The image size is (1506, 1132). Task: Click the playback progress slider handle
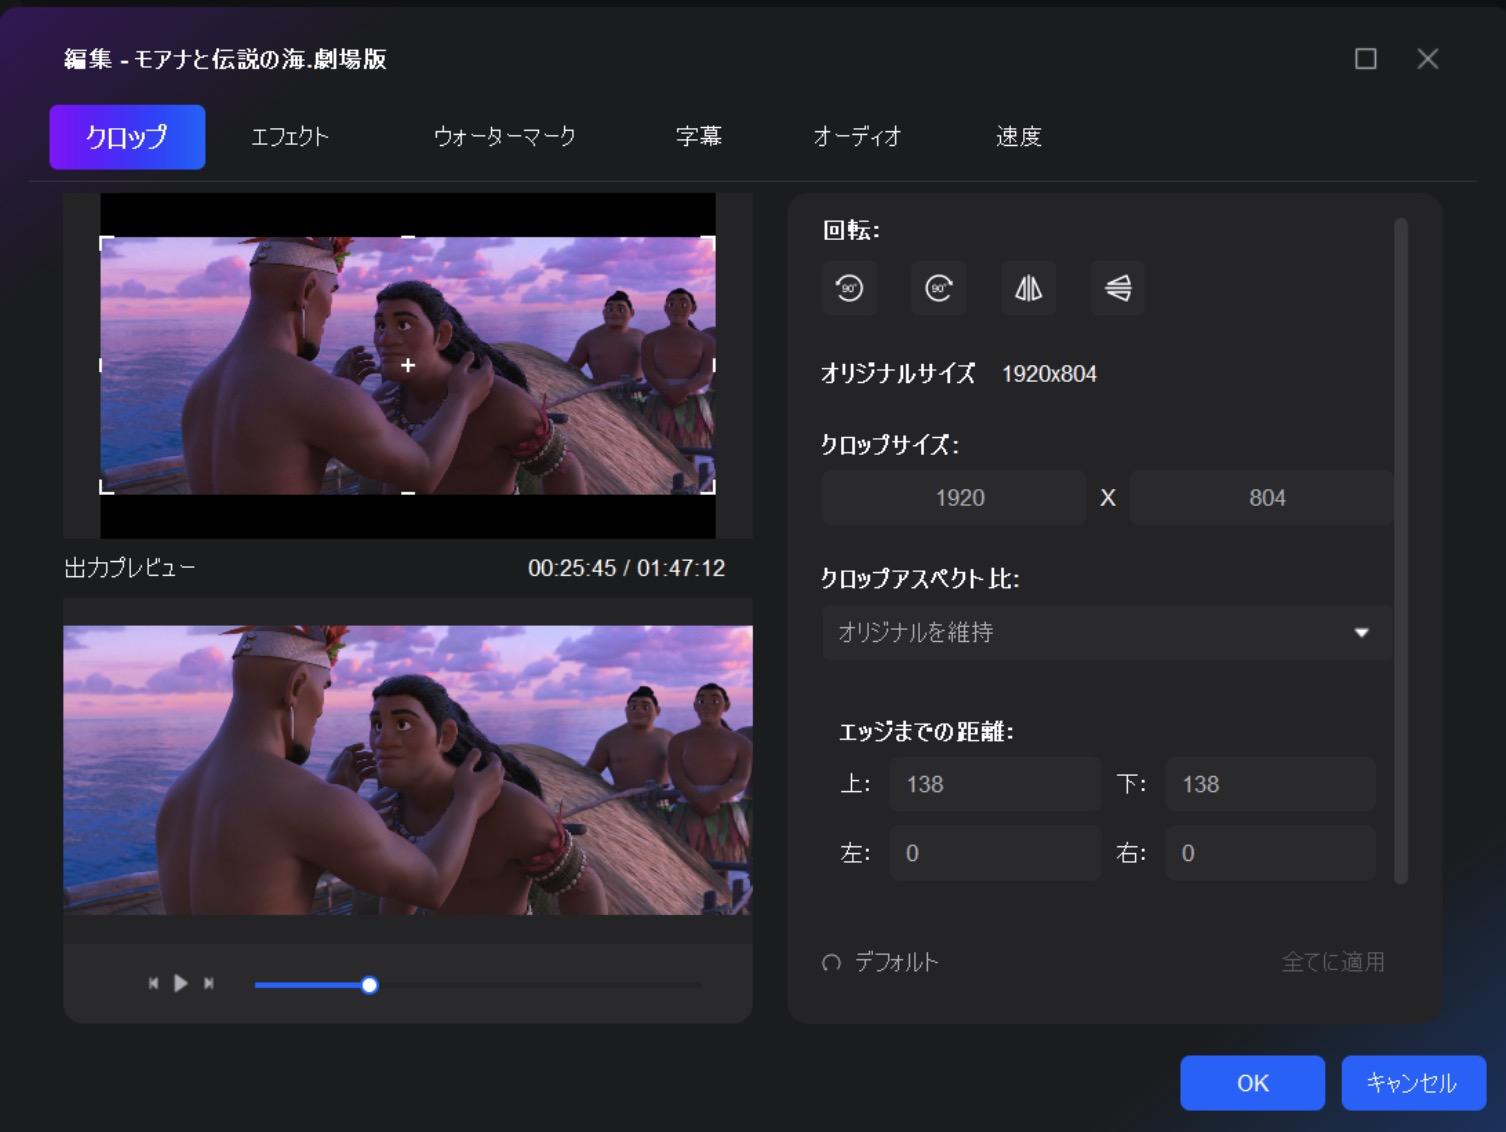pyautogui.click(x=369, y=985)
